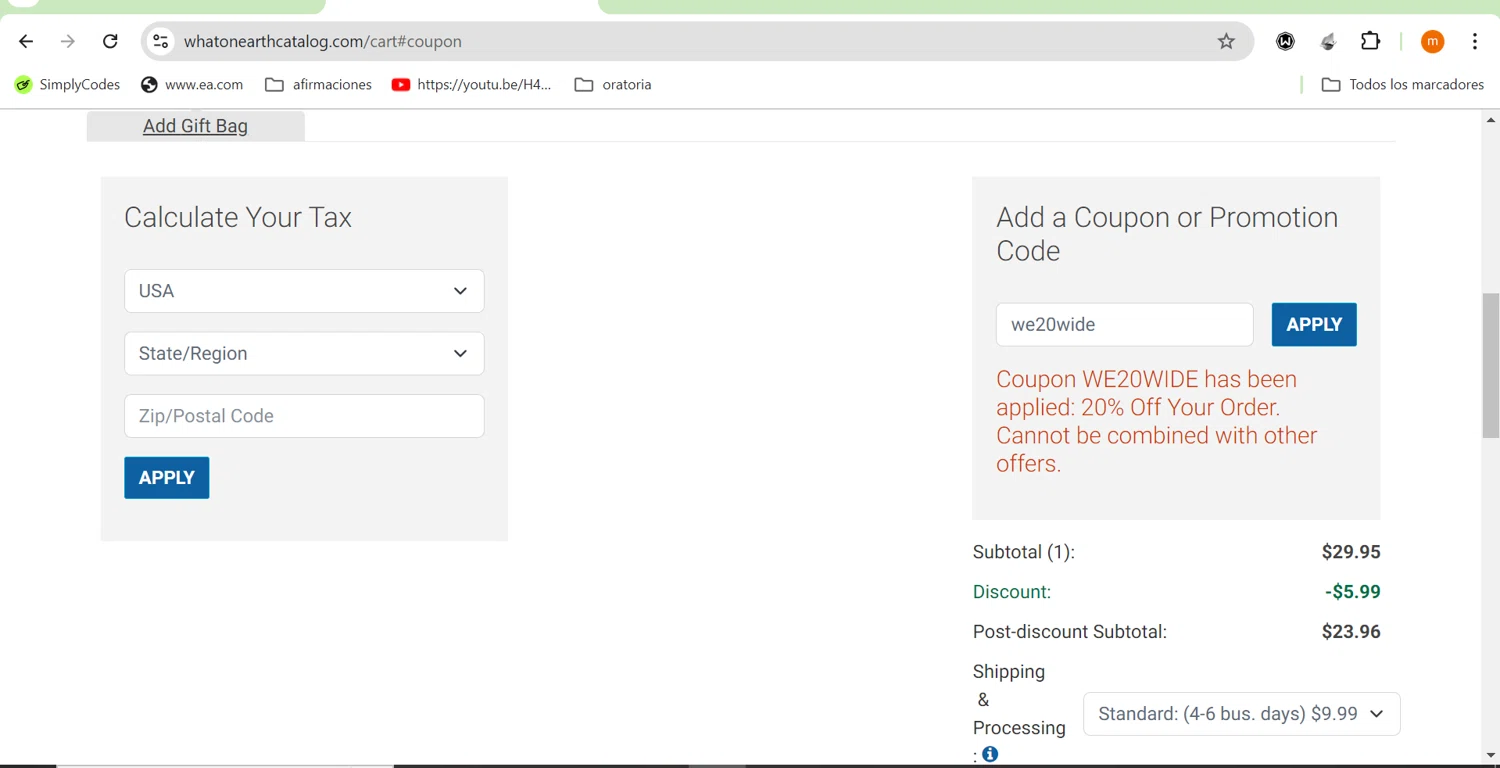Viewport: 1500px width, 768px height.
Task: Click the Shipping & Processing info icon
Action: pyautogui.click(x=990, y=755)
